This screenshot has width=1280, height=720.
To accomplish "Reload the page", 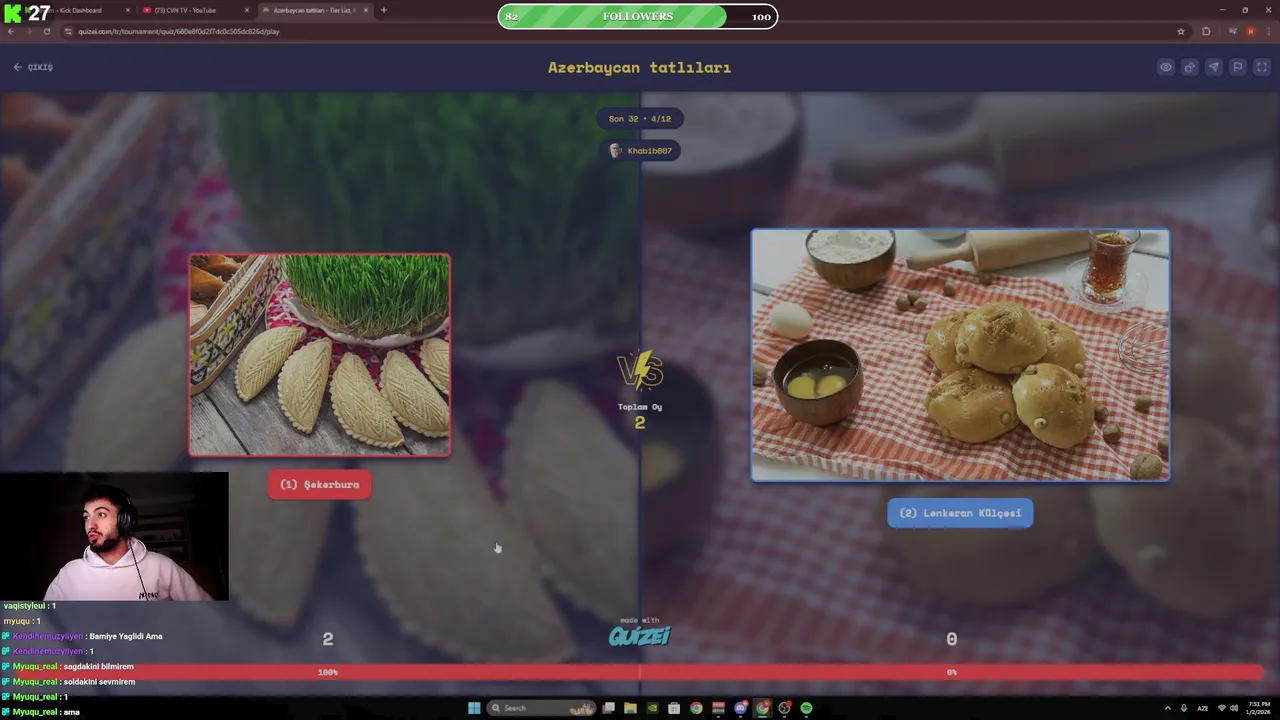I will [47, 31].
